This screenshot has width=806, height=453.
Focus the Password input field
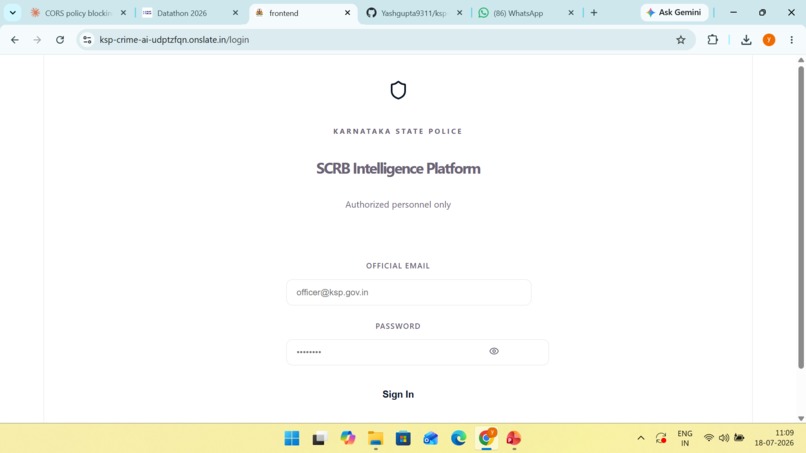(x=417, y=352)
